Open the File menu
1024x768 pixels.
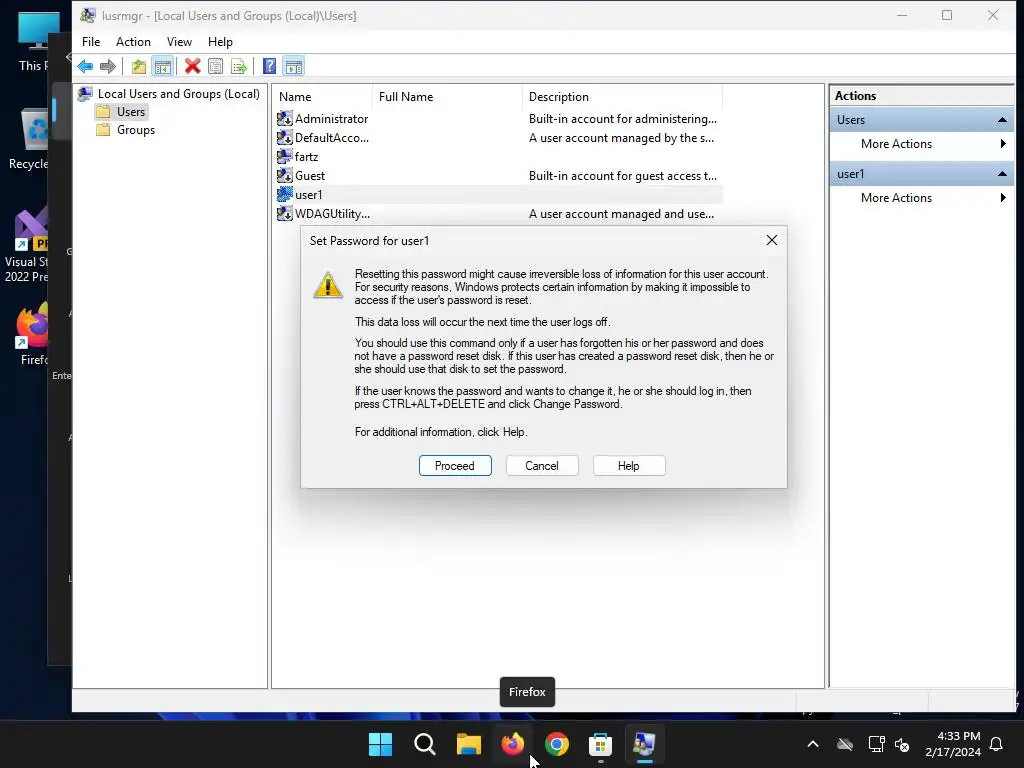(91, 42)
